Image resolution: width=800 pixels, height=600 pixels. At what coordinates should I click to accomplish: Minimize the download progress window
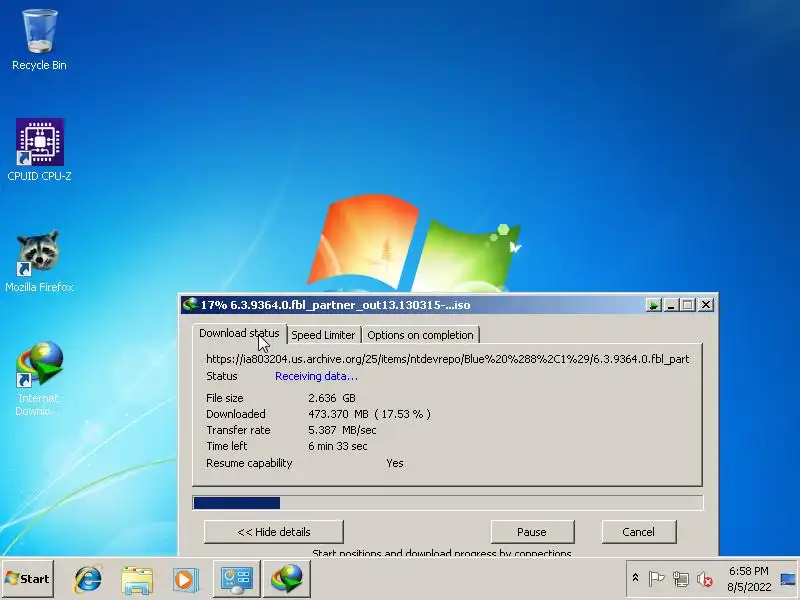(670, 305)
